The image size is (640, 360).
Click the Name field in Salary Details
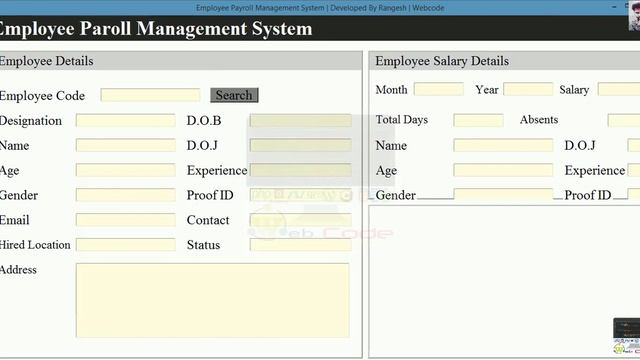coord(503,145)
